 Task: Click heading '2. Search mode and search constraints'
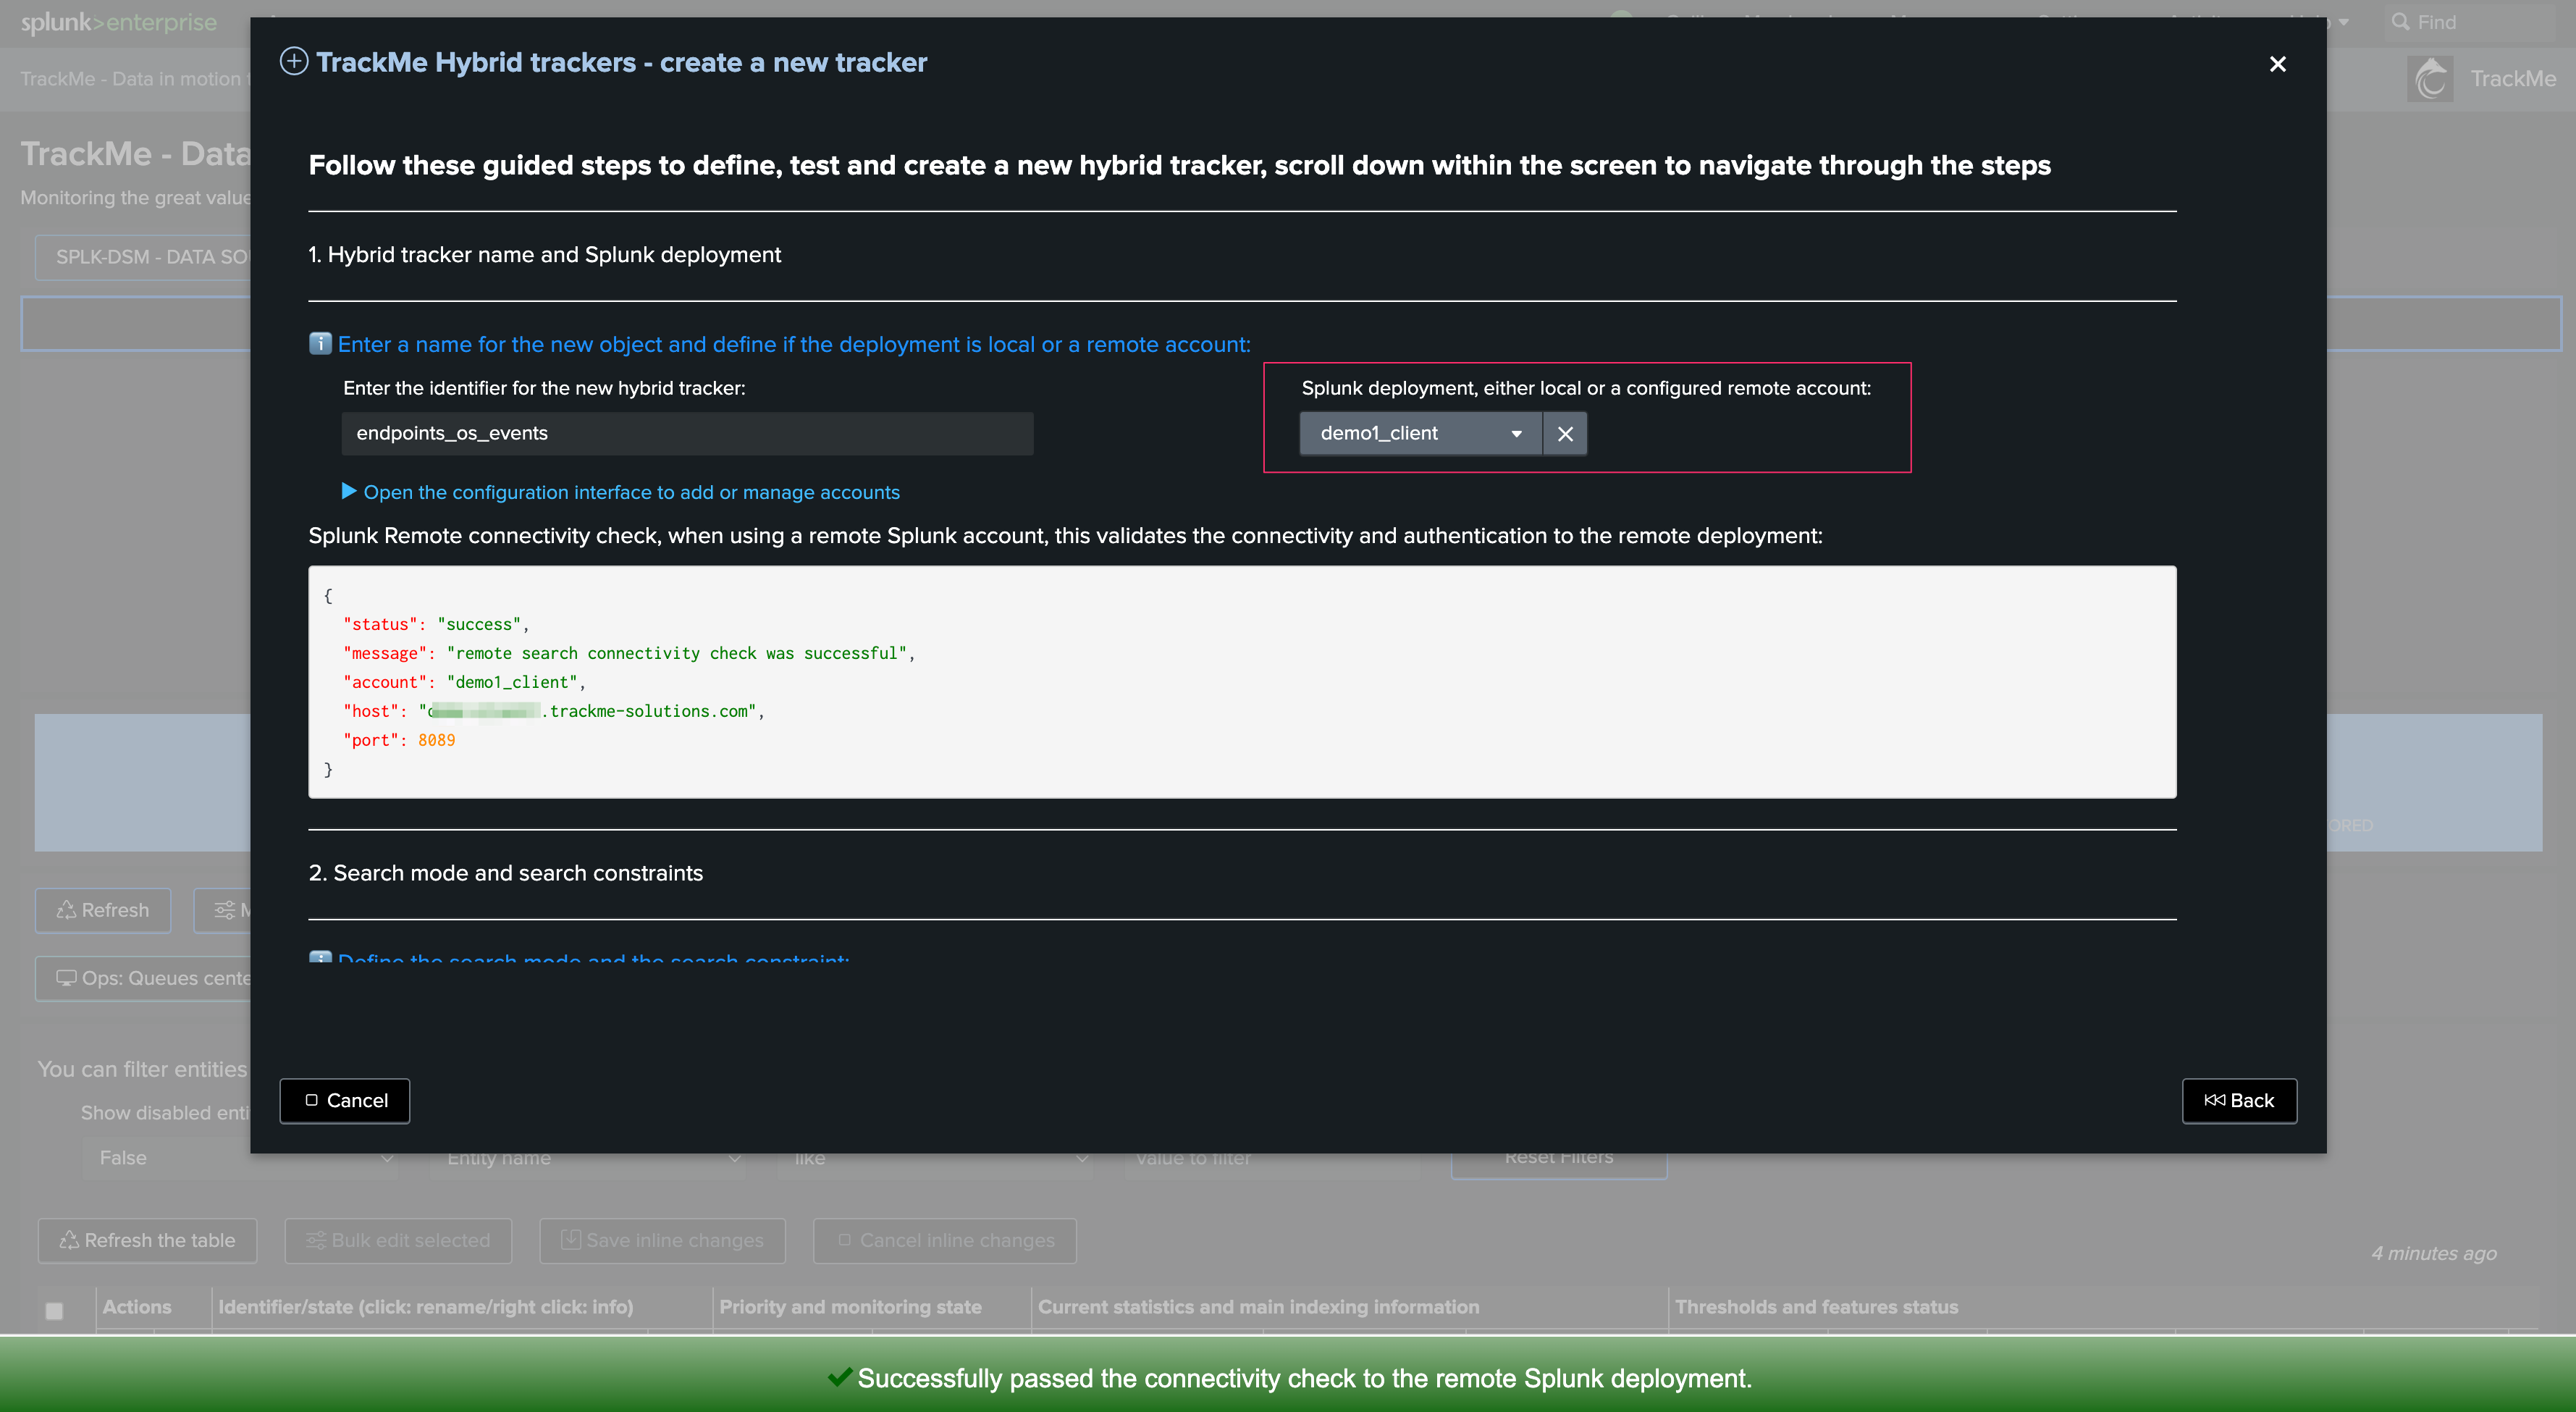click(505, 873)
